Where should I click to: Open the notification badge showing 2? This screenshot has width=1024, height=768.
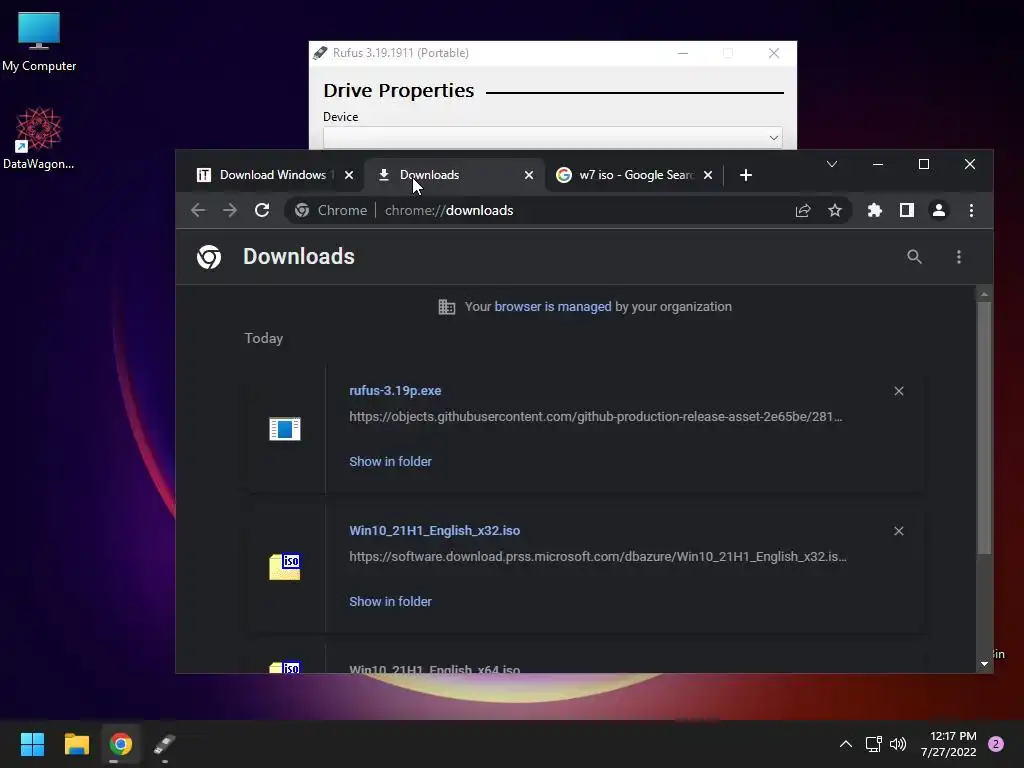tap(996, 744)
